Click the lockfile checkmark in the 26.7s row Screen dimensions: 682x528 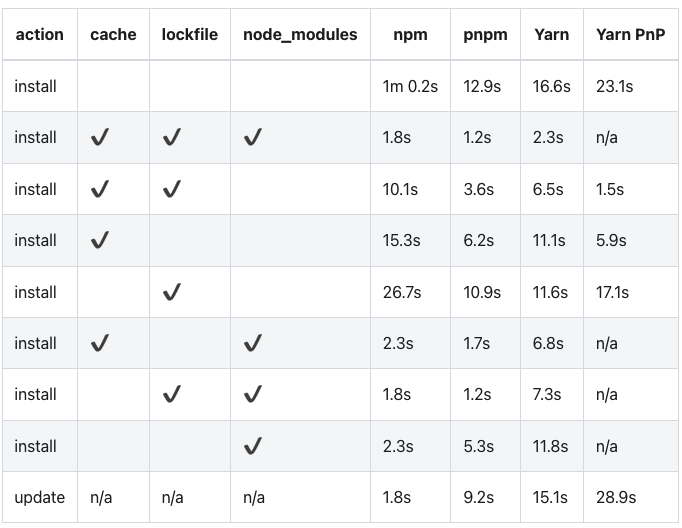tap(172, 292)
